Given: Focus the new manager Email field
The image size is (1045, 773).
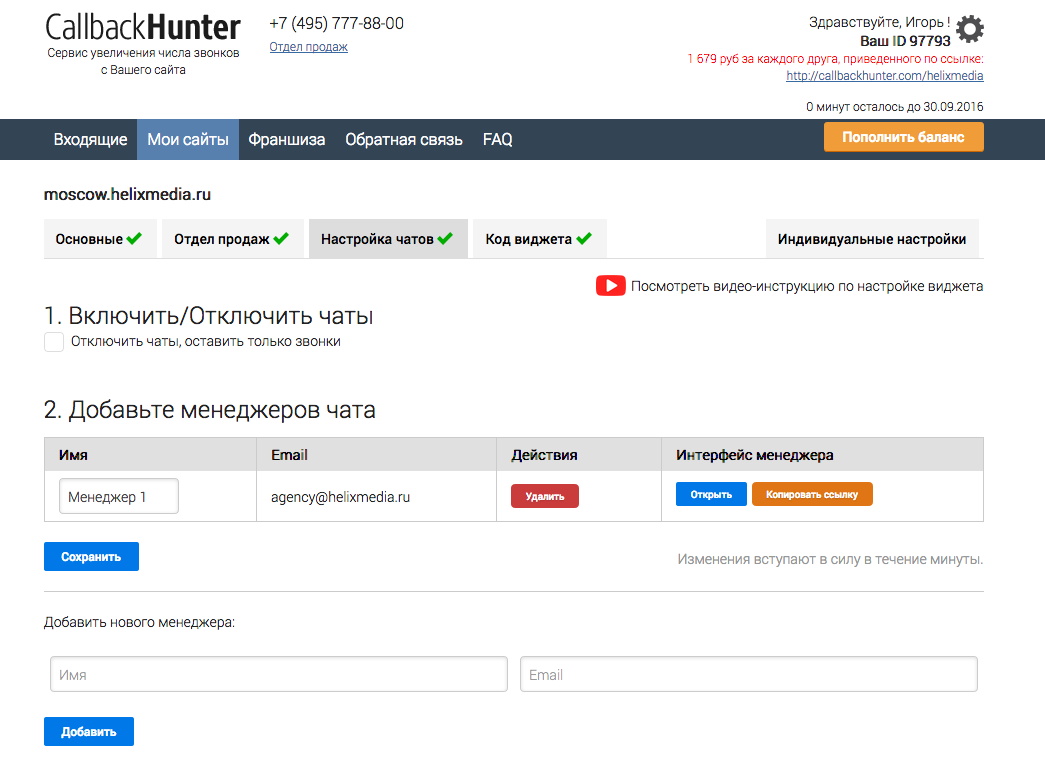Looking at the screenshot, I should tap(748, 674).
